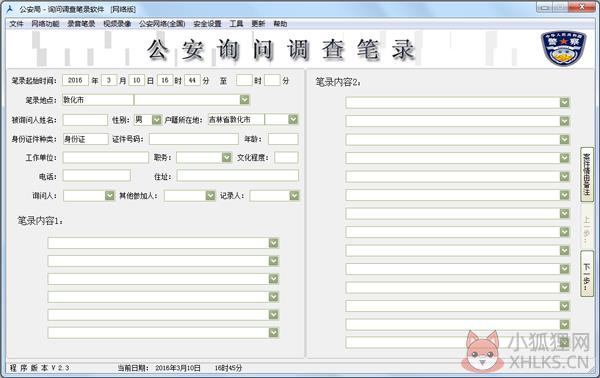Focus the 住址 input field
The height and width of the screenshot is (378, 600).
coord(238,176)
